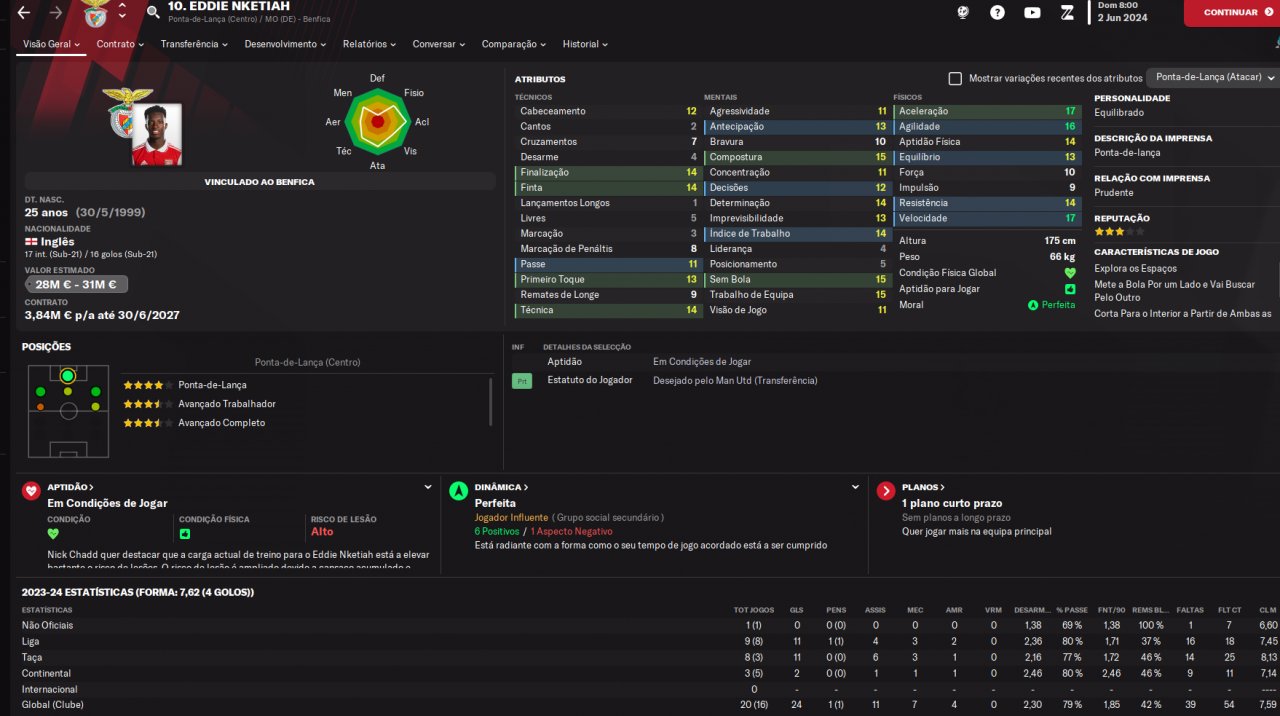
Task: Open the Conversar dropdown tab
Action: pos(439,44)
